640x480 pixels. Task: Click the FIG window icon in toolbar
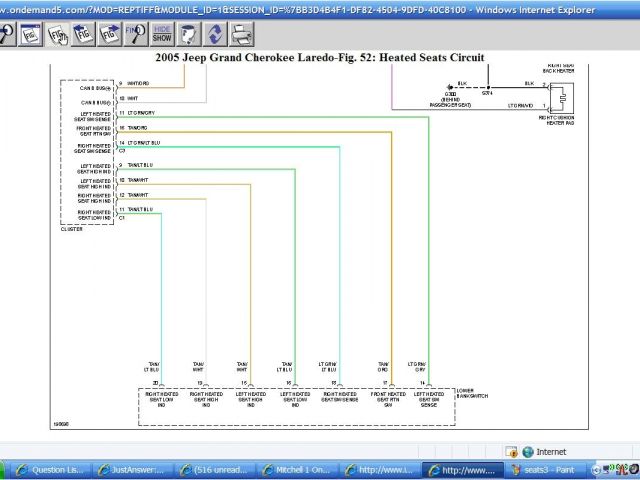click(x=30, y=34)
